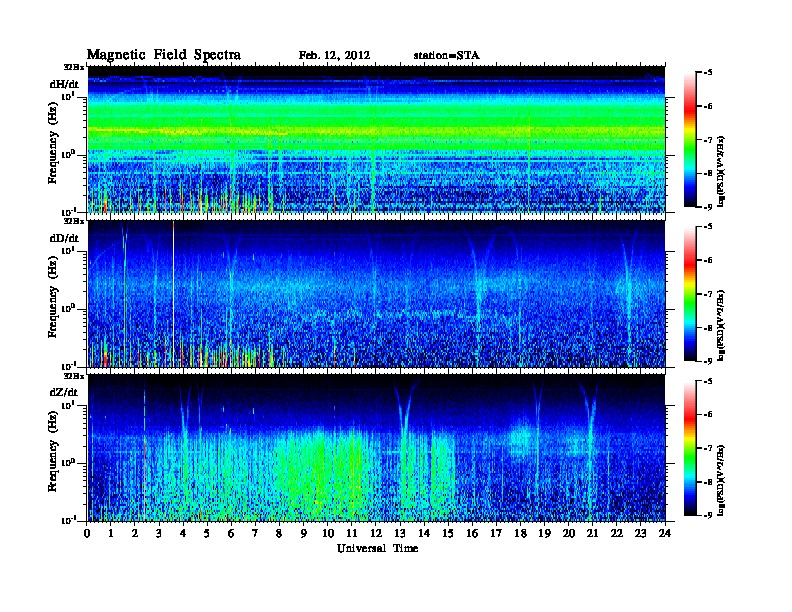Click the "12" hour tick label

376,533
